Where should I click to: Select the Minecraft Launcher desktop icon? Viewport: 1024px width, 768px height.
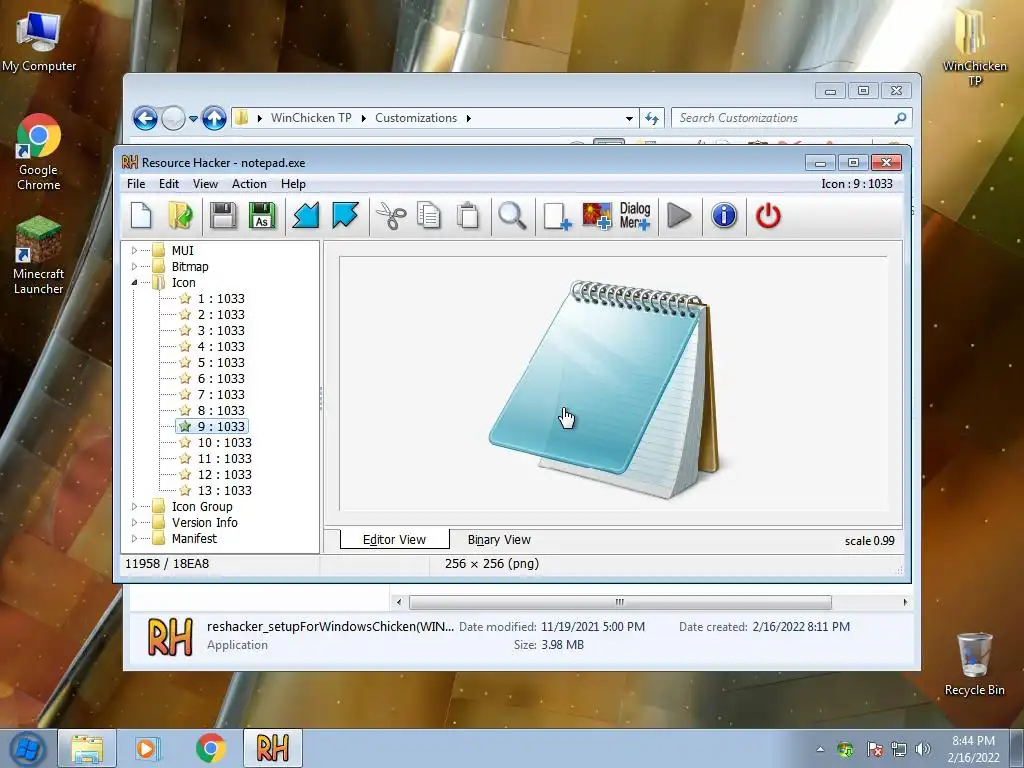click(39, 256)
